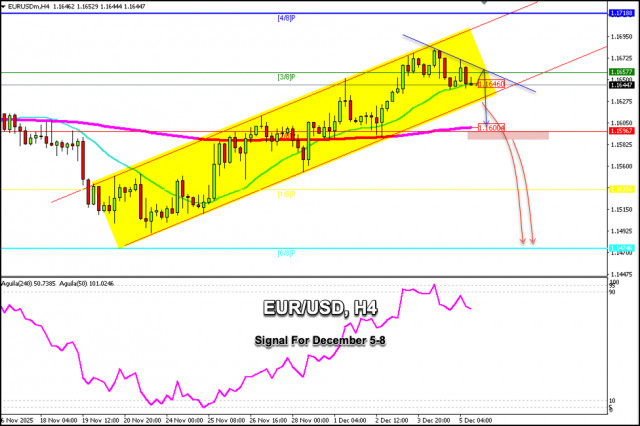The width and height of the screenshot is (640, 426).
Task: Click the 25 Nov 08:00 time label
Action: pos(226,420)
